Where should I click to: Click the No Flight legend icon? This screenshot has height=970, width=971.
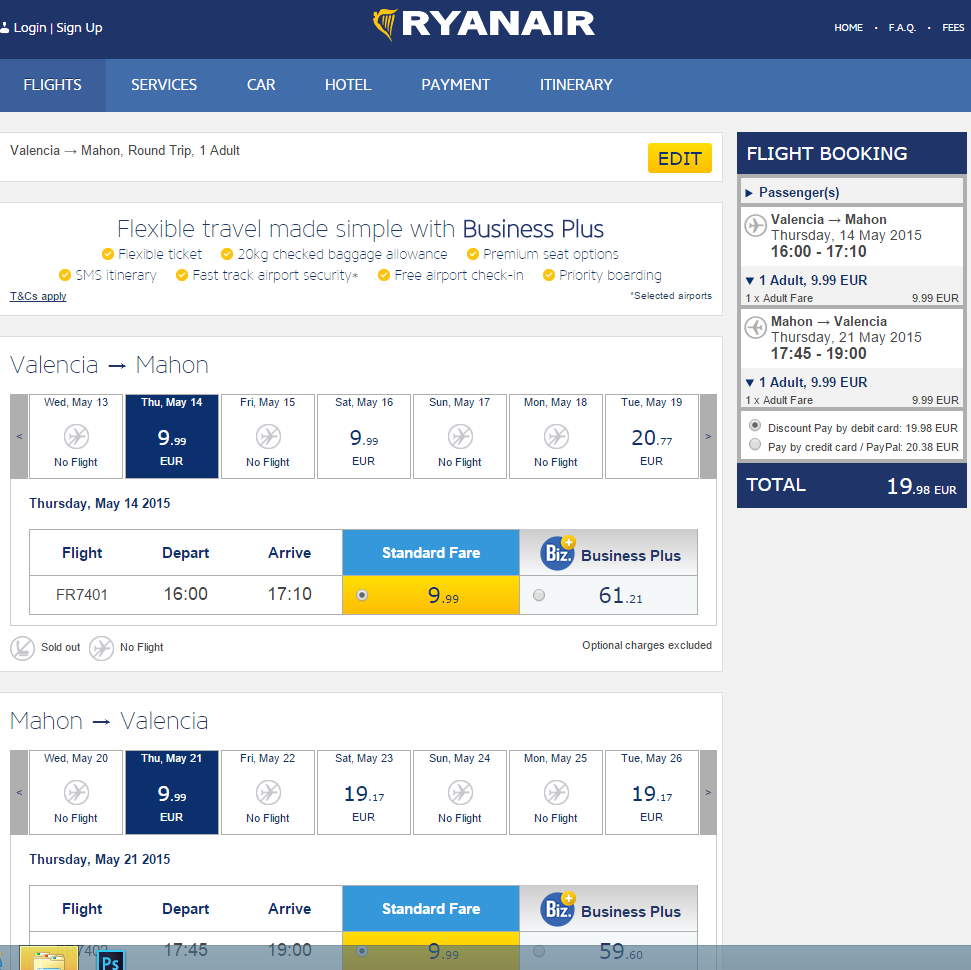point(101,648)
